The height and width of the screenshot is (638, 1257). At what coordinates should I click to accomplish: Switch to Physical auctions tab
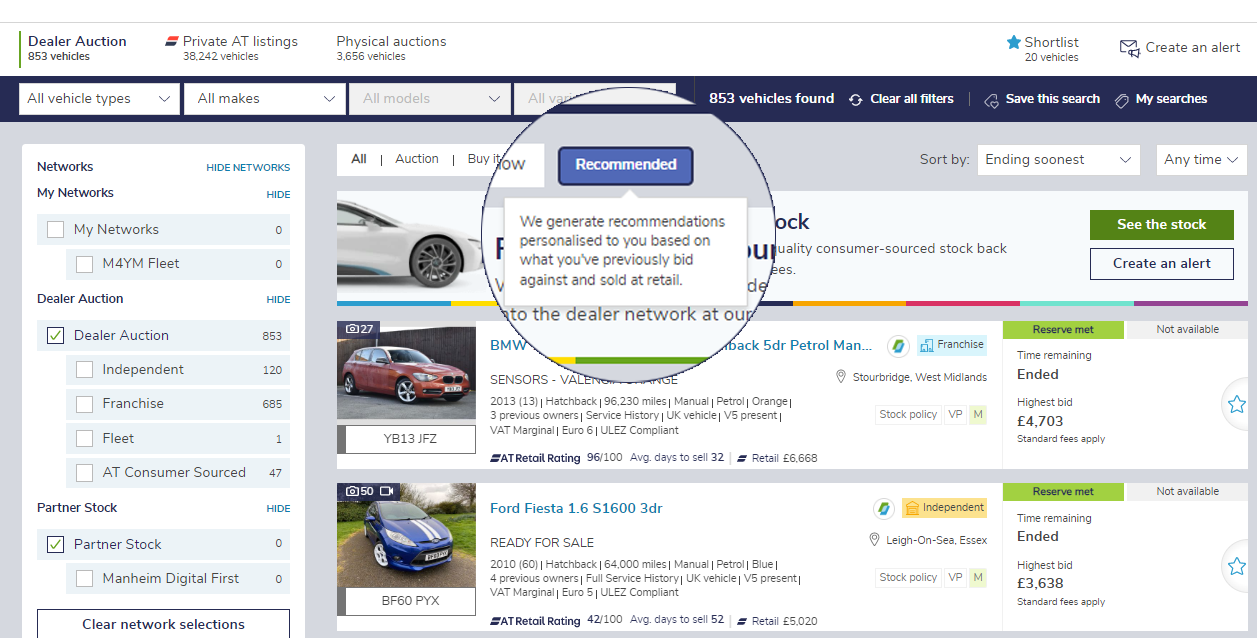pyautogui.click(x=391, y=48)
